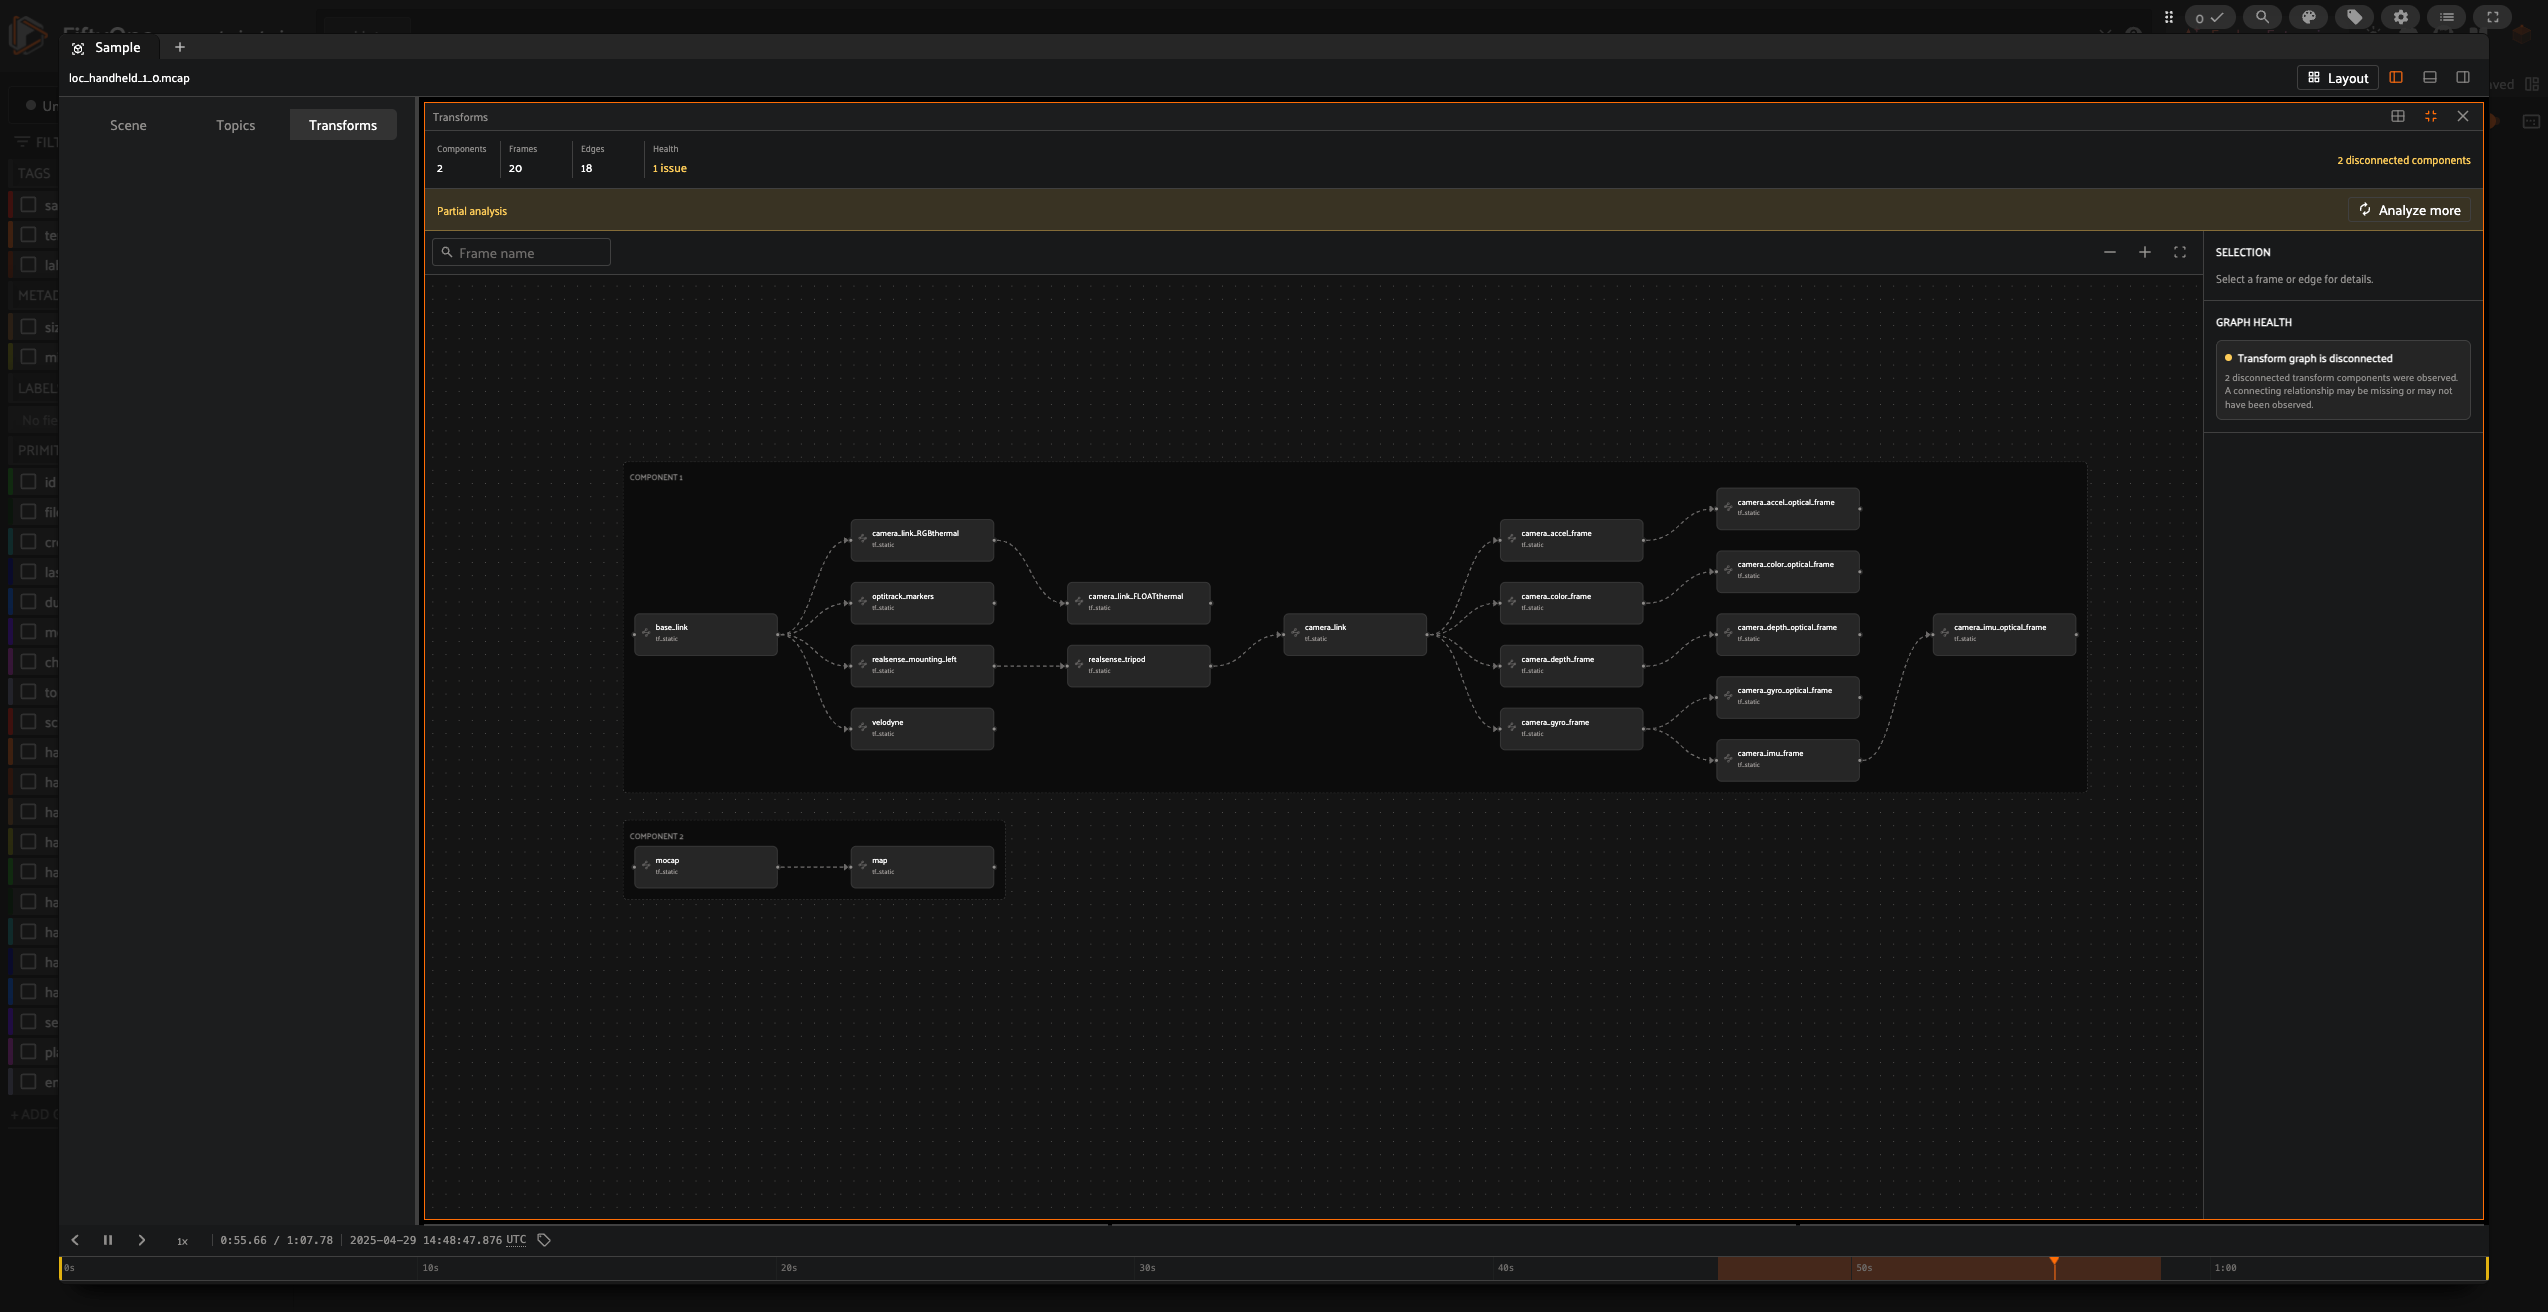Select the camera_imu_frame node
The height and width of the screenshot is (1312, 2548).
pos(1788,760)
